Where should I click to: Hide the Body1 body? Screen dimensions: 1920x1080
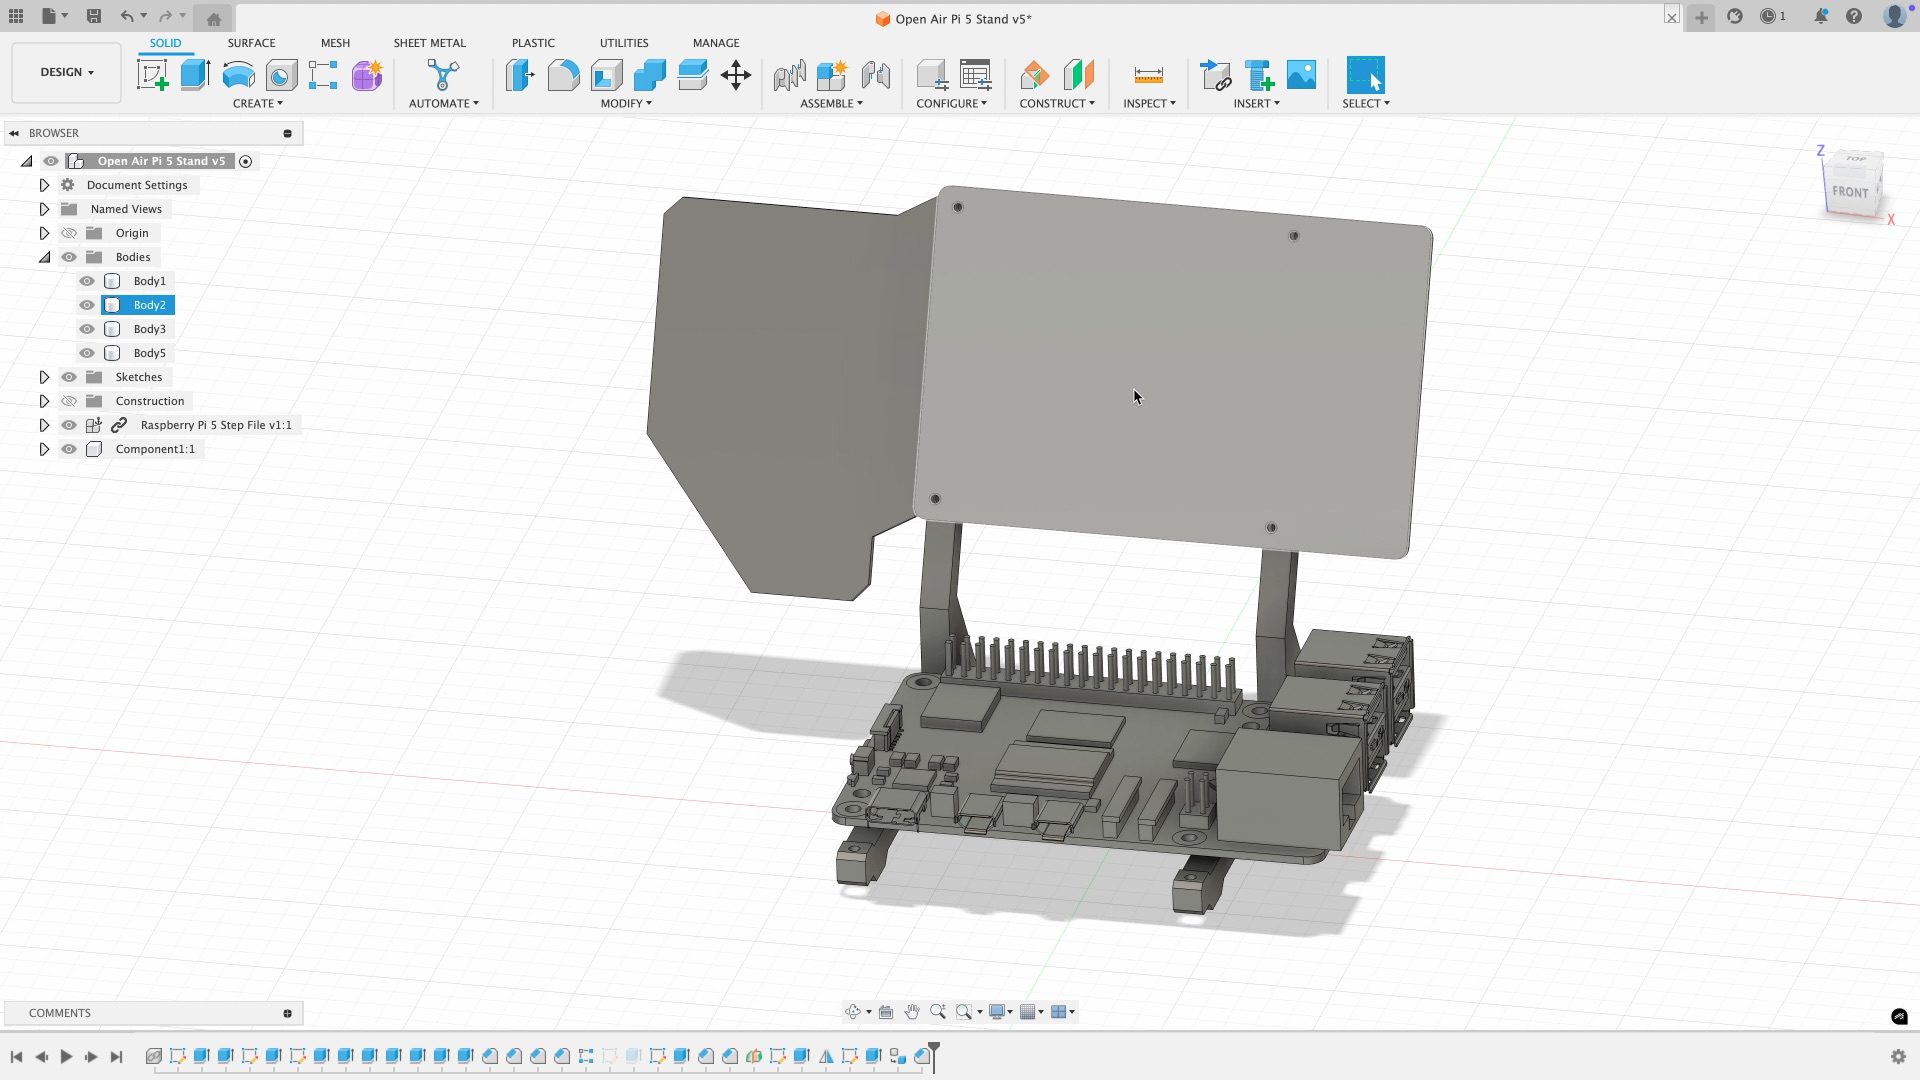[87, 281]
